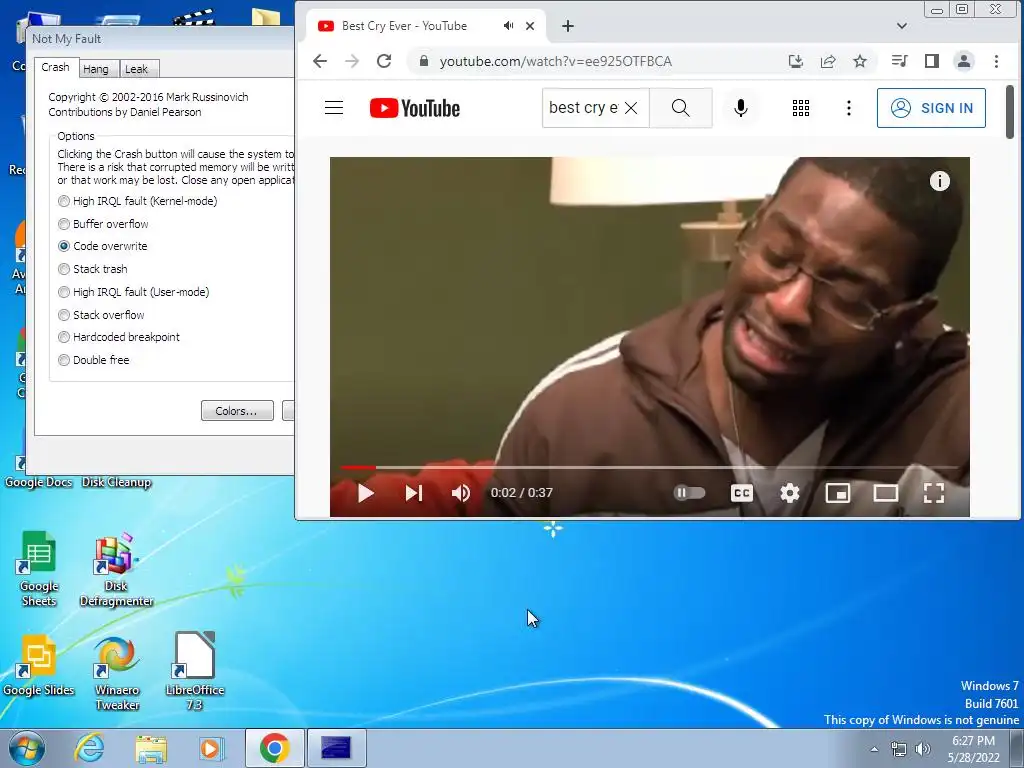Screen dimensions: 1024x768
Task: Go back in Chrome browser
Action: [320, 61]
